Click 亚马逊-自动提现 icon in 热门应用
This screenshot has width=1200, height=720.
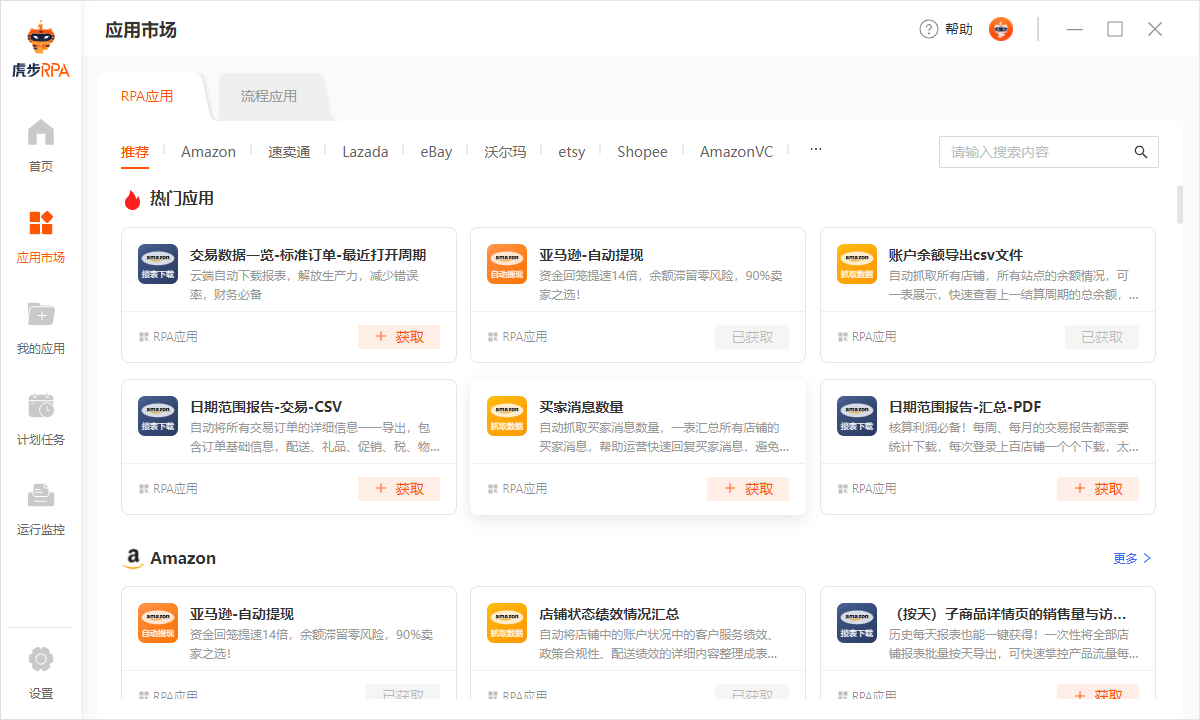pos(507,264)
